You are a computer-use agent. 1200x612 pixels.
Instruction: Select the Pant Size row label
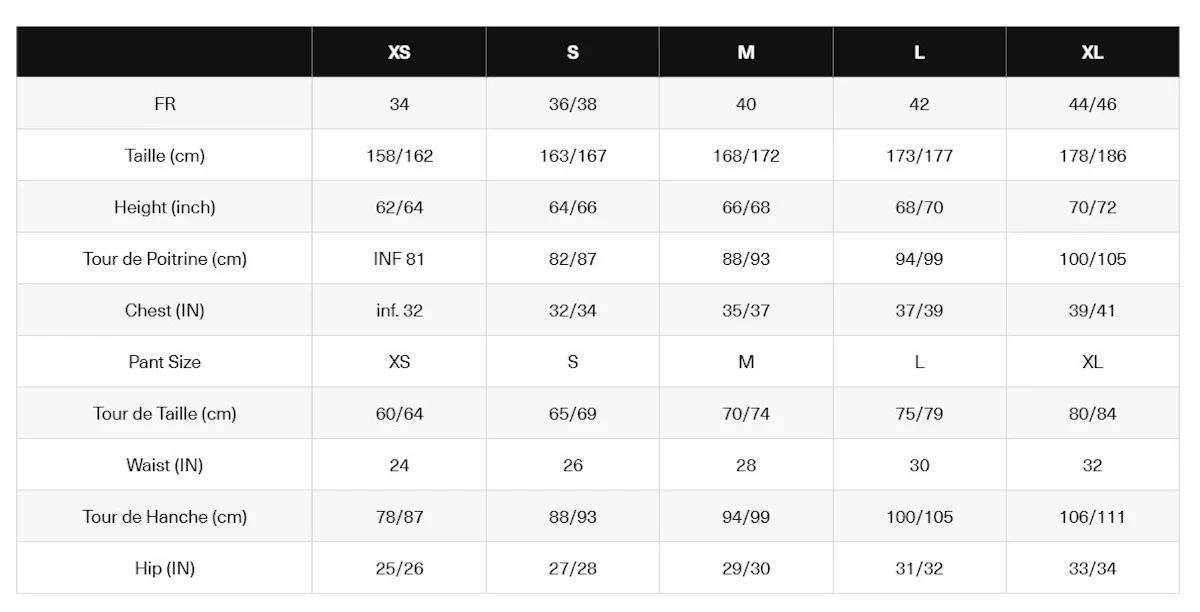[x=165, y=362]
